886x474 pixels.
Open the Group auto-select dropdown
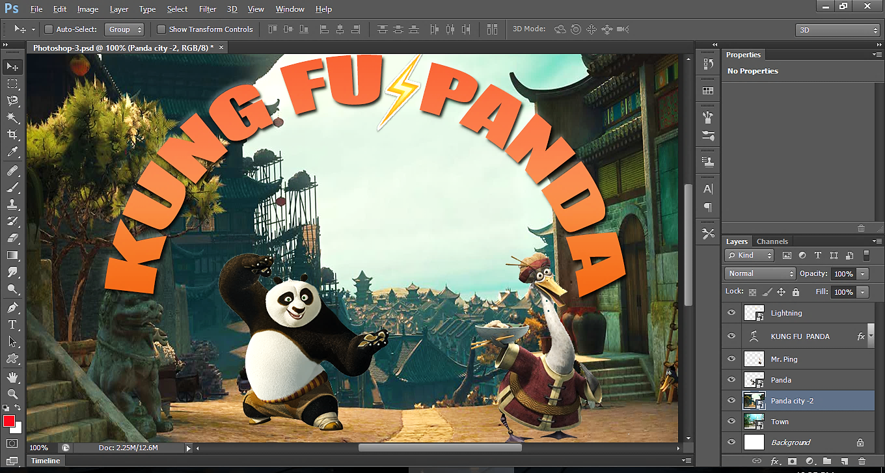click(124, 29)
